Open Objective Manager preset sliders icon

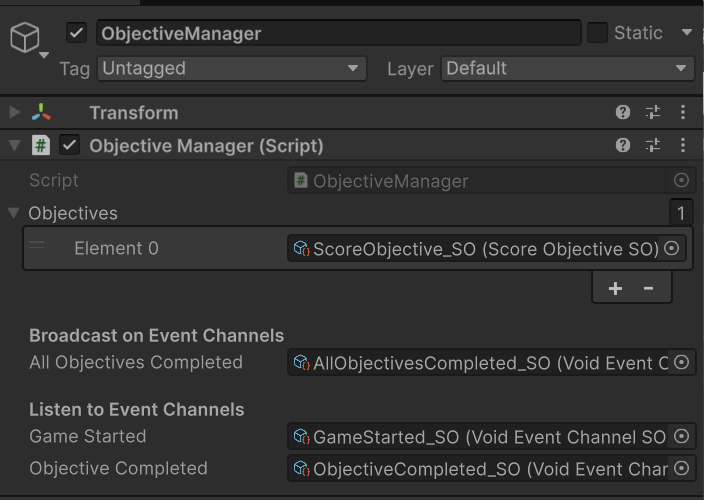tap(653, 145)
